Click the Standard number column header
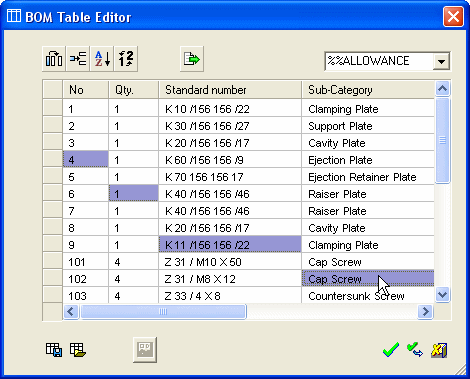Viewport: 470px width, 379px height. pos(230,90)
